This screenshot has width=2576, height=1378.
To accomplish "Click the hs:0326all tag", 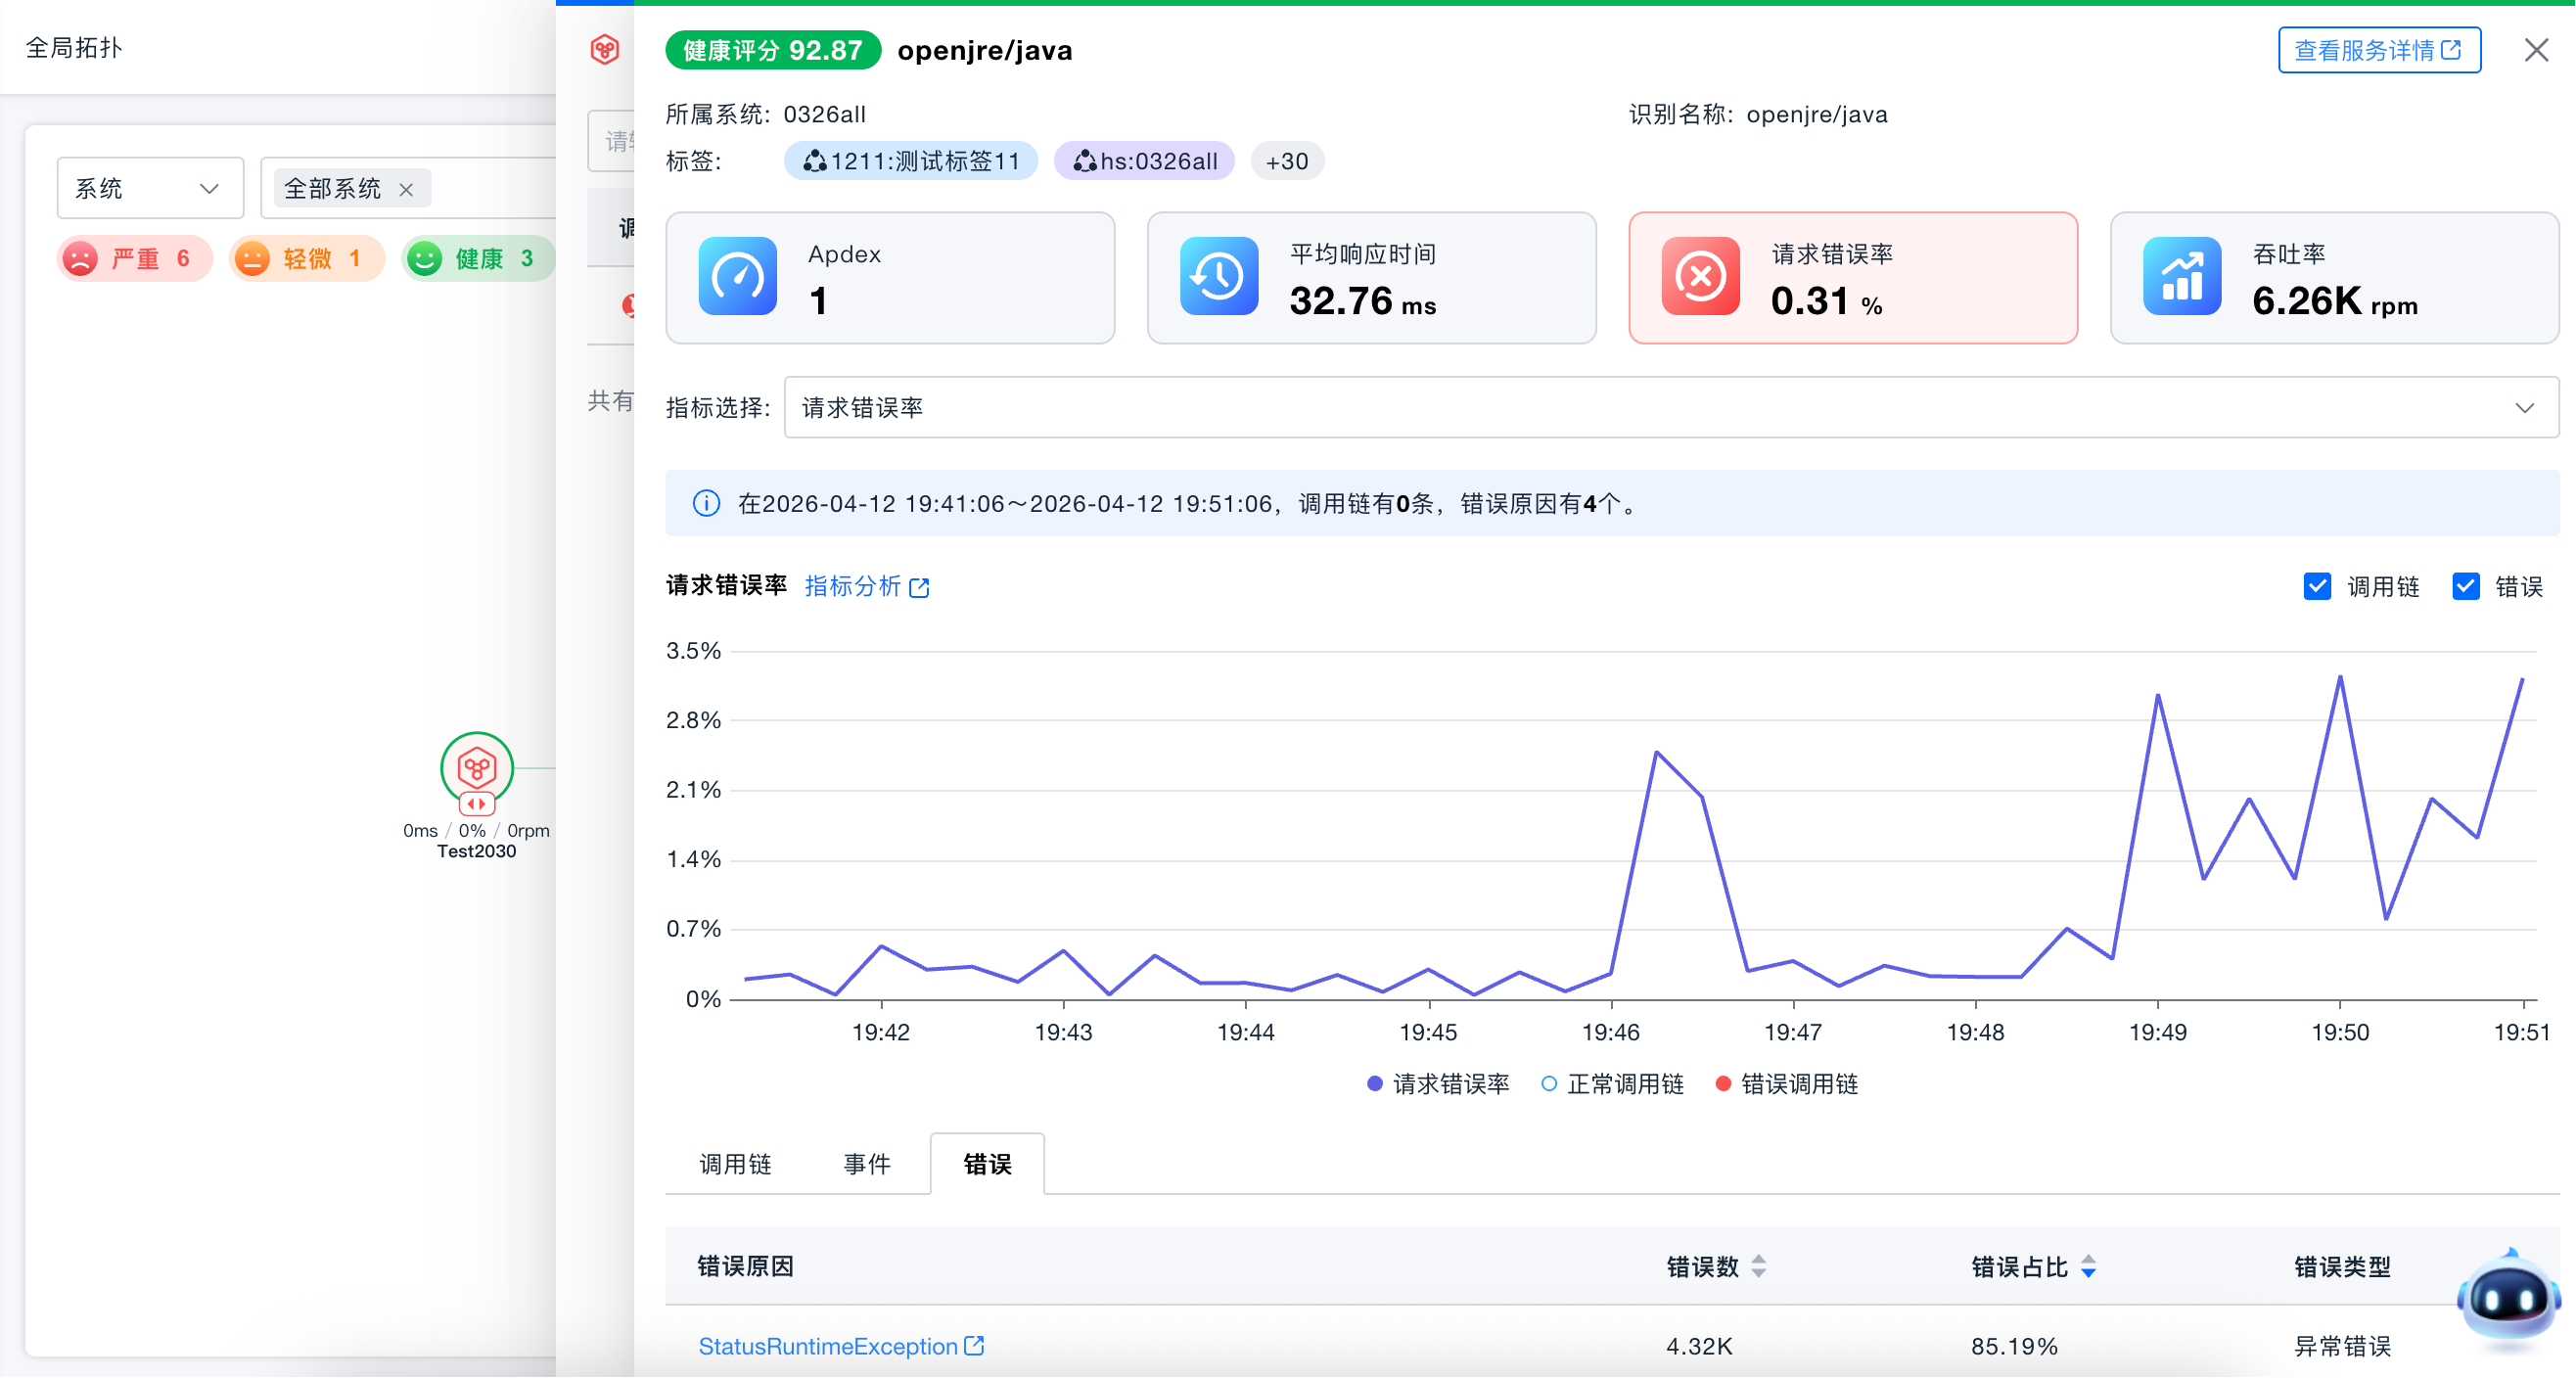I will click(1144, 161).
